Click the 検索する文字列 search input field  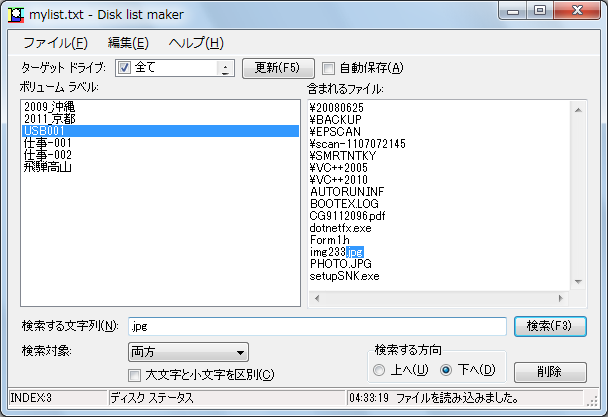pyautogui.click(x=317, y=326)
